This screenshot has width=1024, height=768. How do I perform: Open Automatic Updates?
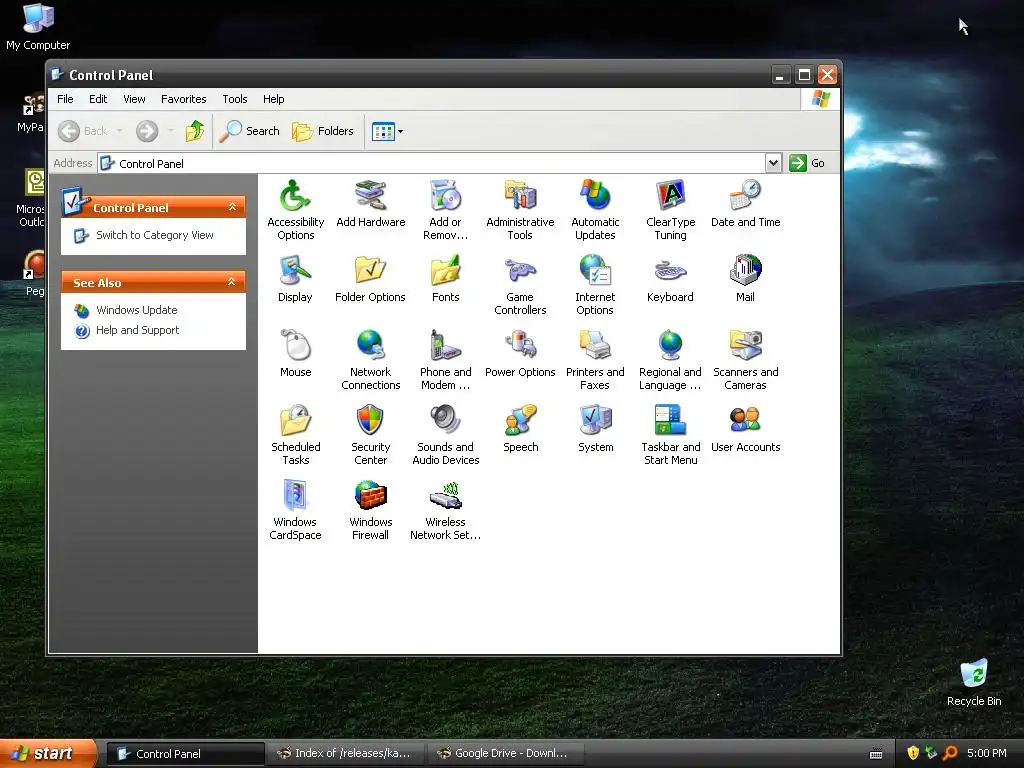tap(595, 210)
